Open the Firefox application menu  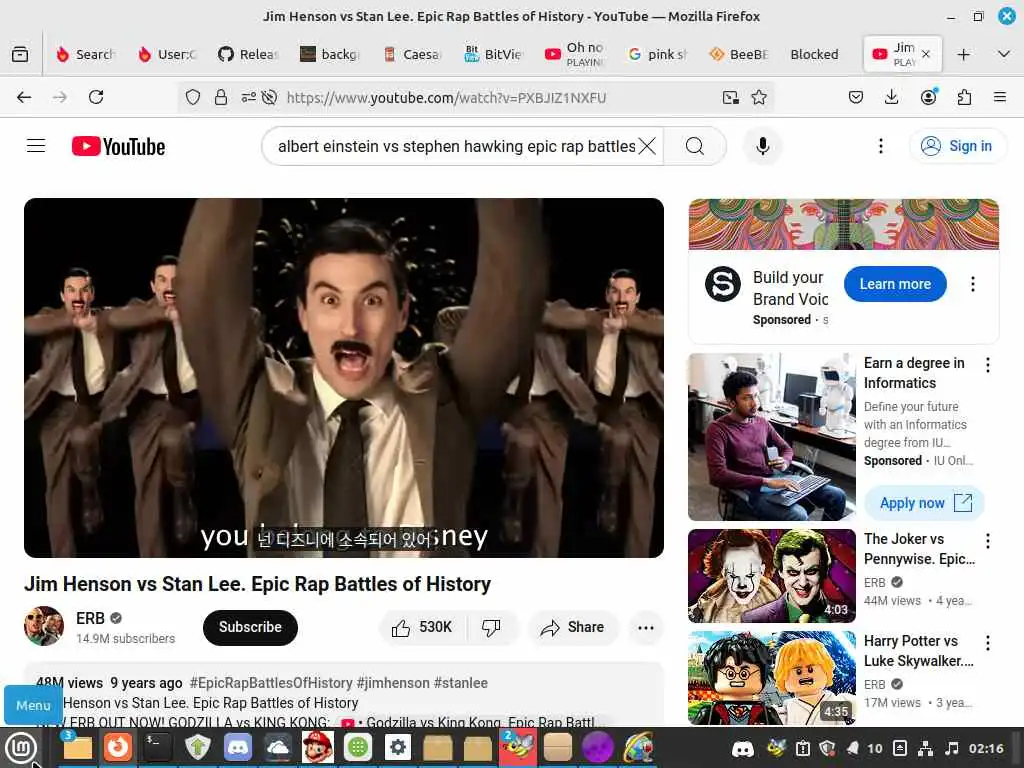(1000, 97)
